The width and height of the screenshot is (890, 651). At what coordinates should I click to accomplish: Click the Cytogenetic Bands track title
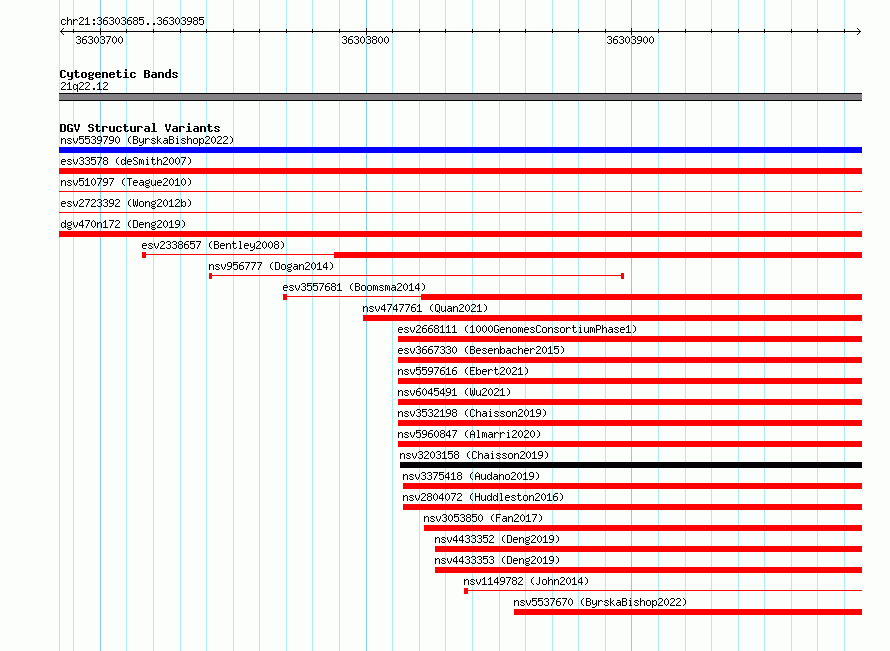tap(119, 74)
